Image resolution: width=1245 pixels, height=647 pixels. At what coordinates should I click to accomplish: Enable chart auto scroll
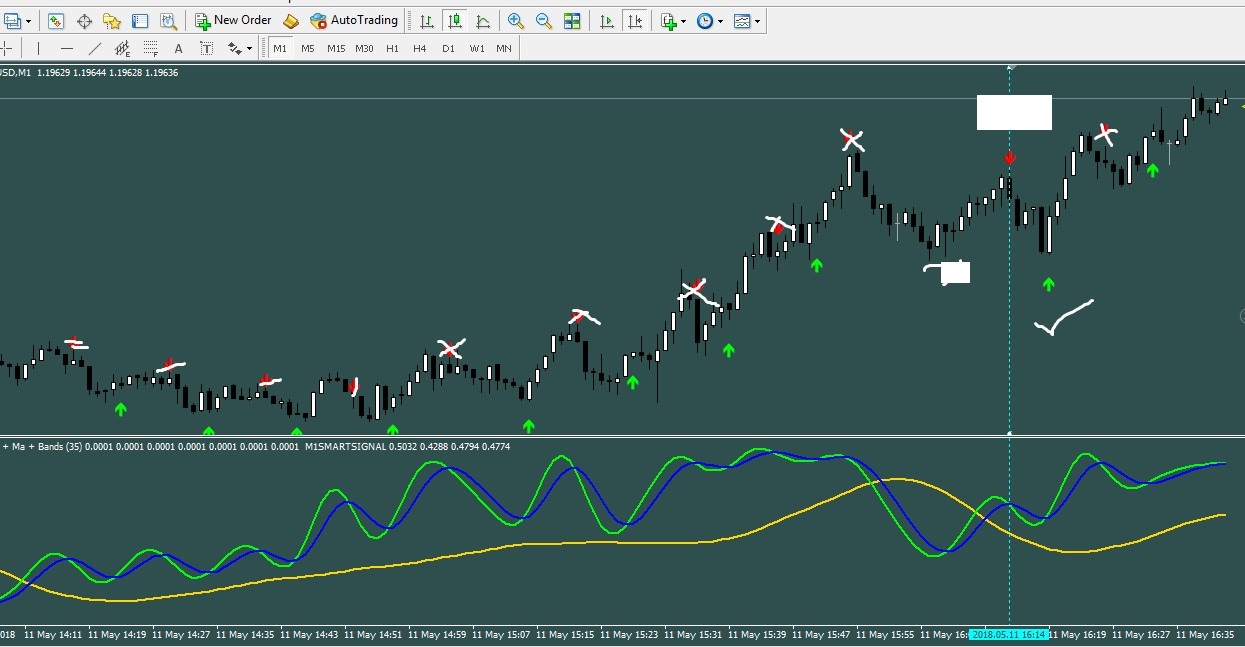click(607, 20)
